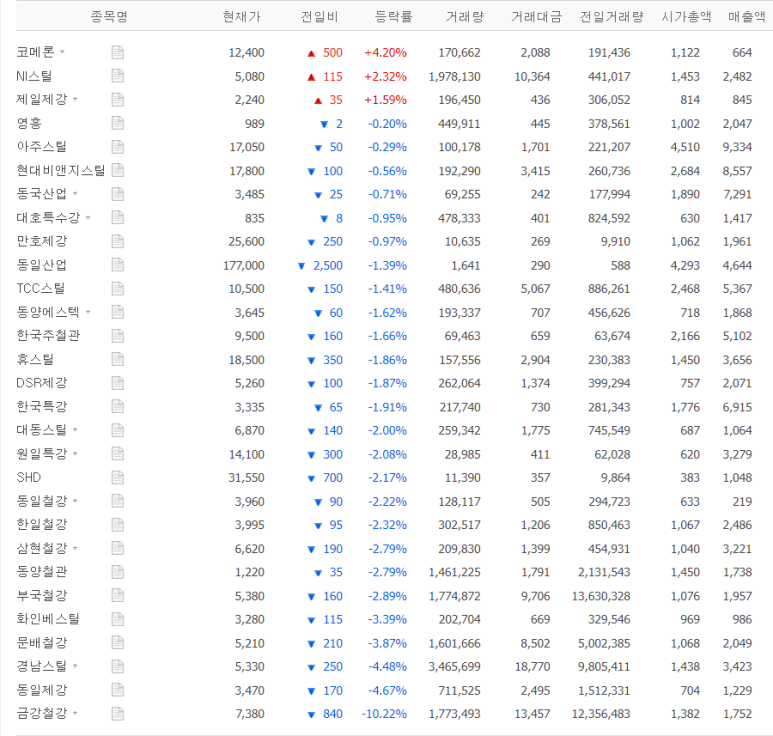Open the 동양철관 stock link
The image size is (773, 736).
tap(41, 572)
